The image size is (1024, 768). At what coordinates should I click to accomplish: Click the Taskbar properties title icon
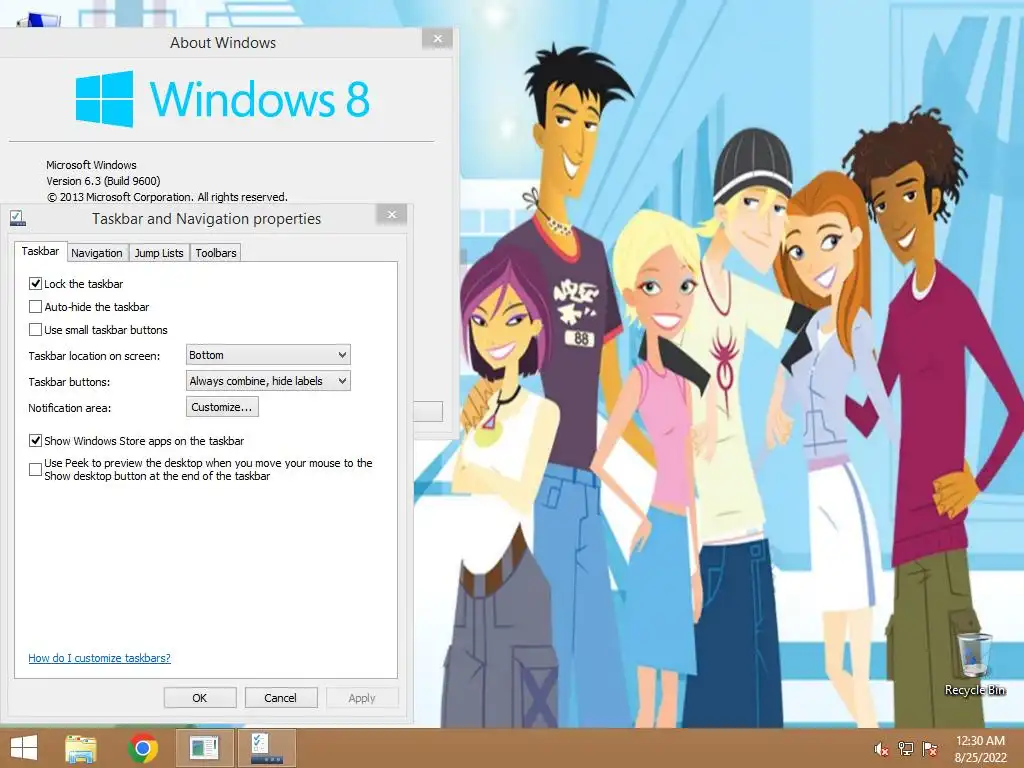click(x=18, y=218)
